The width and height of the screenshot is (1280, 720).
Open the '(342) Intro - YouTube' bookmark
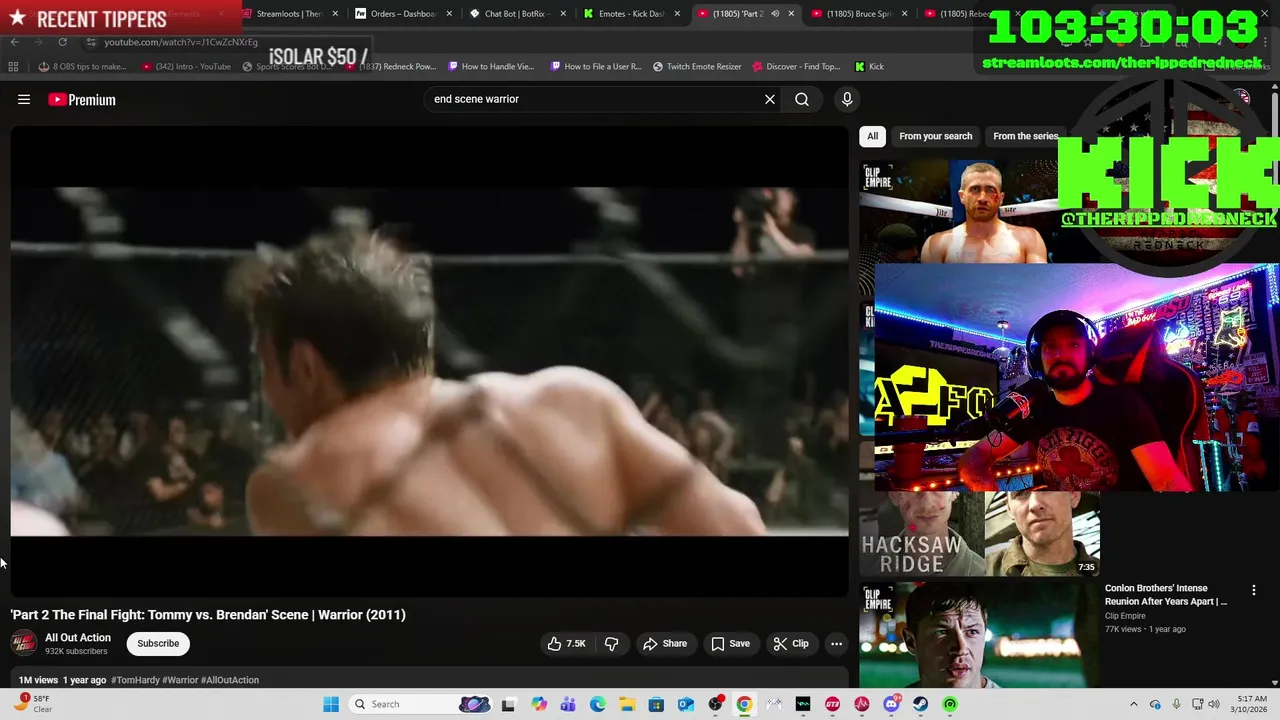tap(186, 67)
